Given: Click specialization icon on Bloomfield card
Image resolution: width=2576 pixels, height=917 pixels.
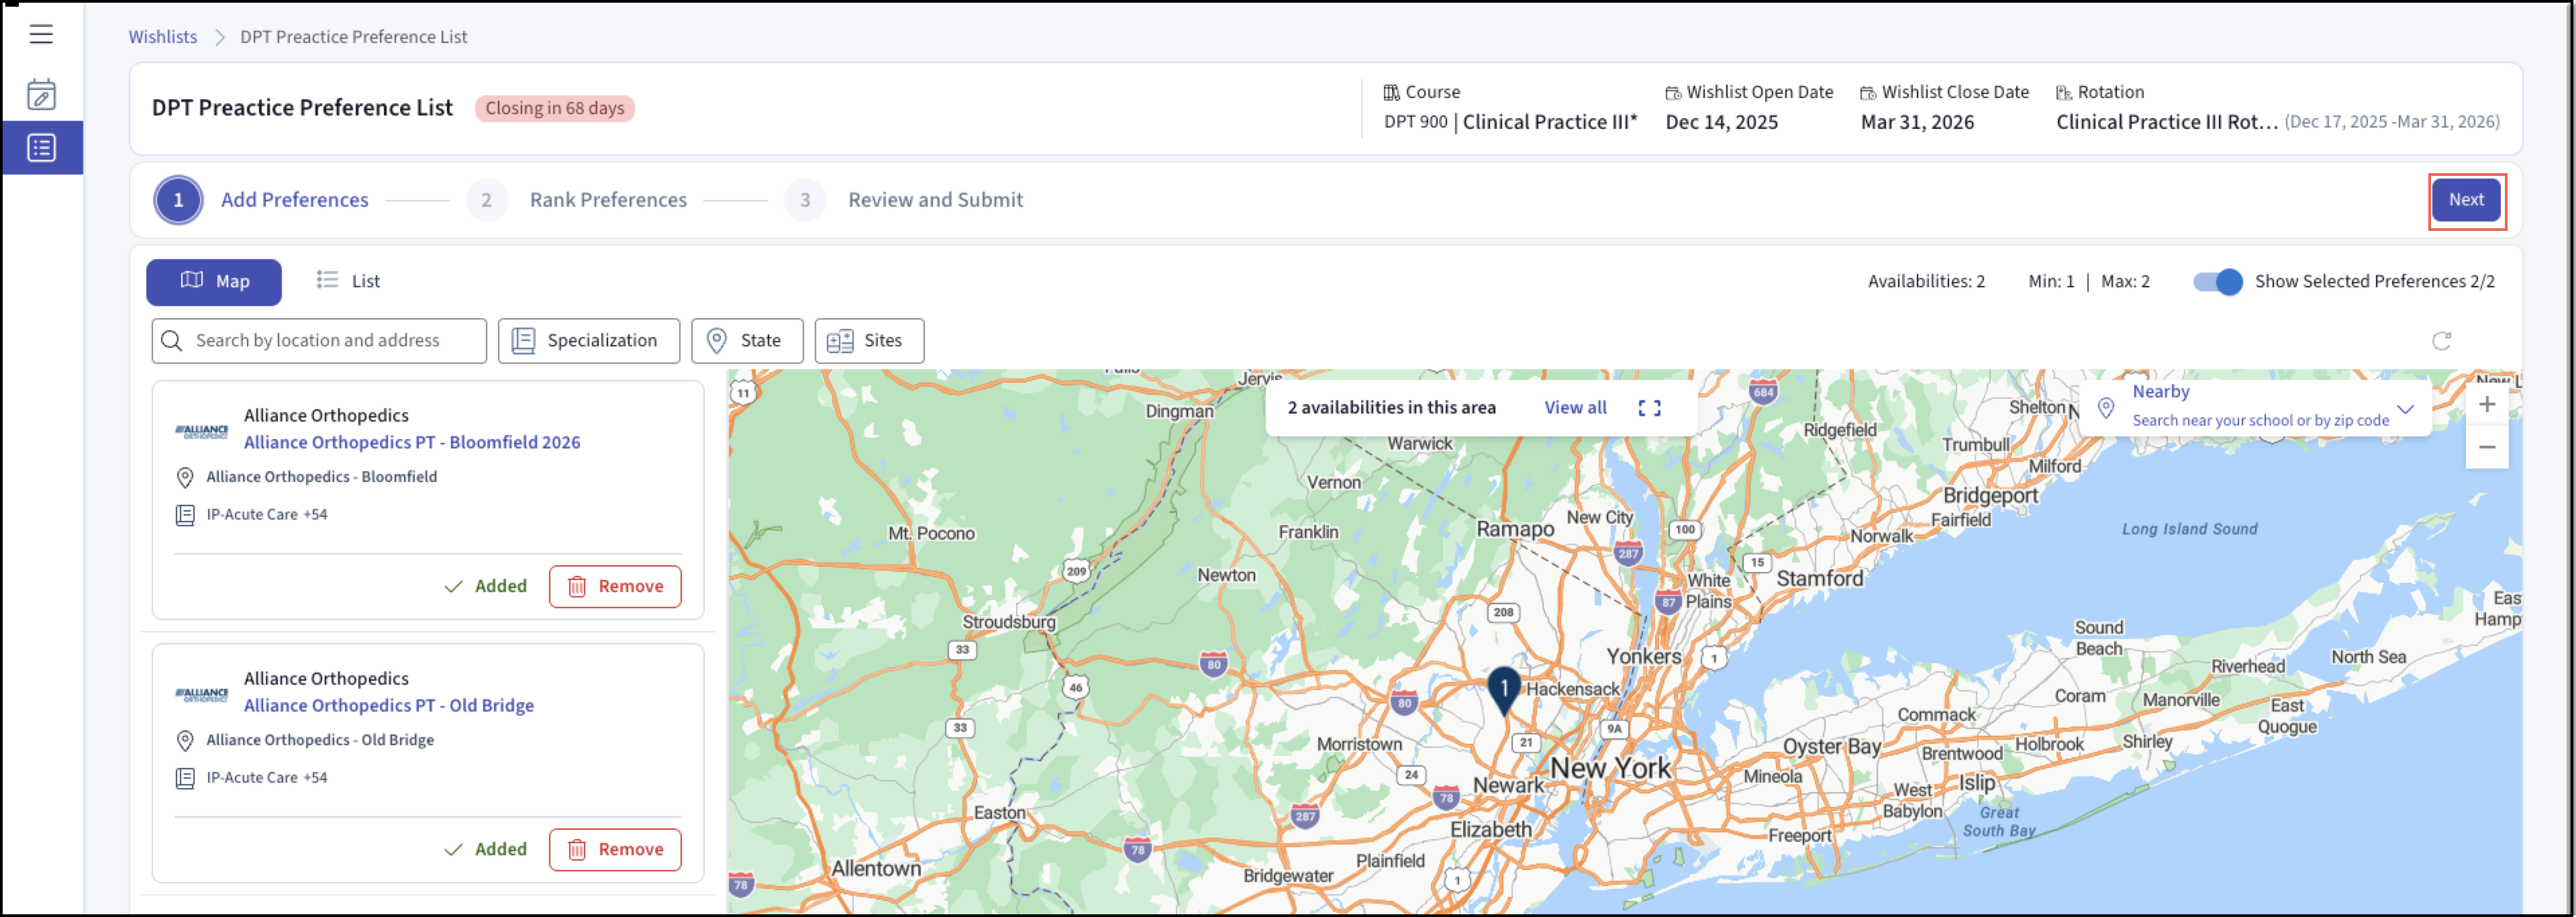Looking at the screenshot, I should (x=185, y=516).
